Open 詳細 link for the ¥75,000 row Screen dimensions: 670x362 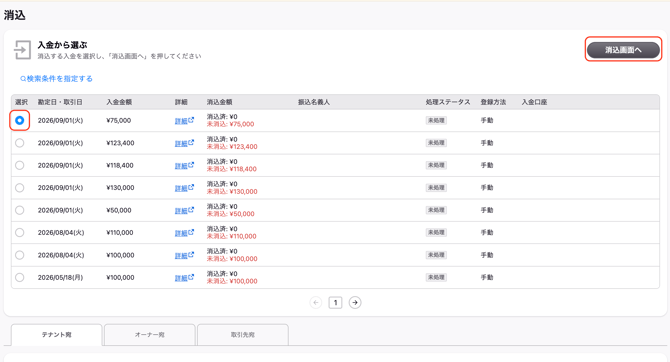pyautogui.click(x=184, y=121)
